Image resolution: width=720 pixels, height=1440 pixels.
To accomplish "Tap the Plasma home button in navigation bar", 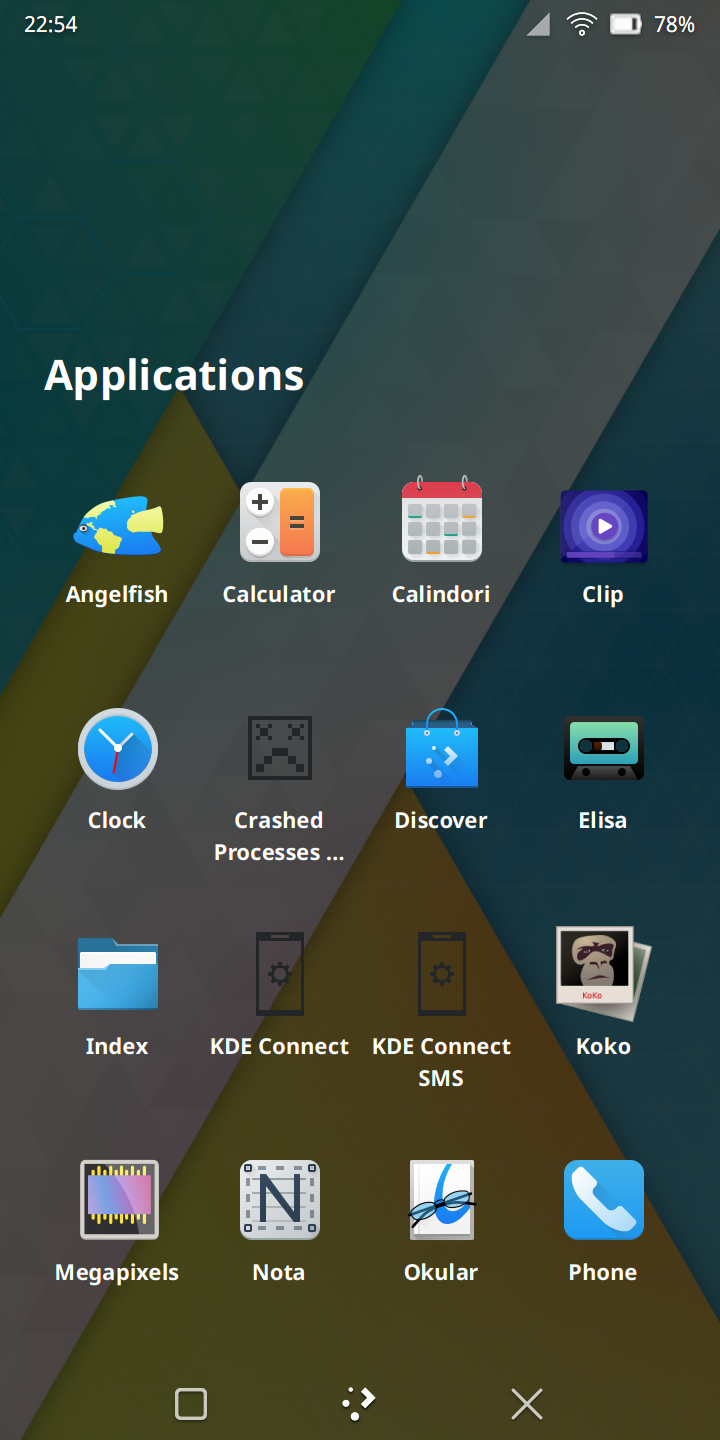I will pos(359,1403).
